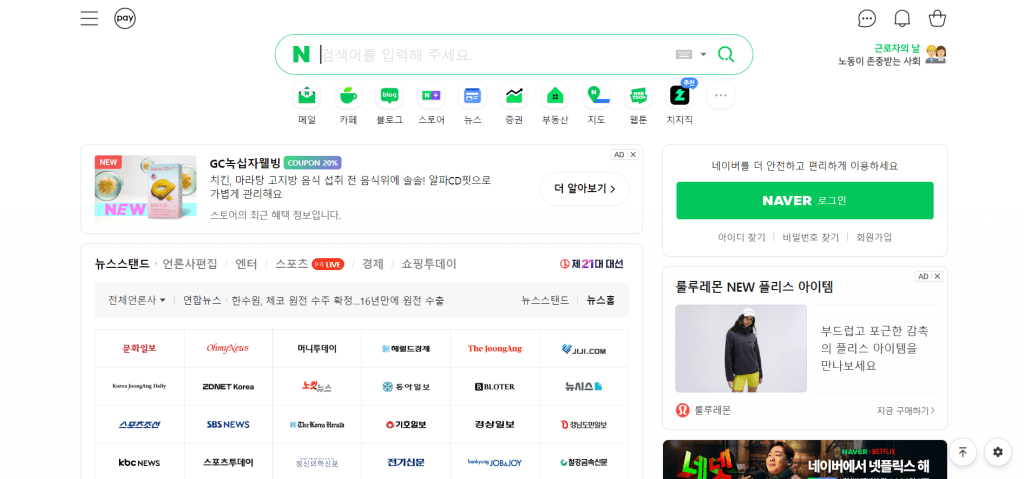This screenshot has width=1024, height=479.
Task: Open the 연합뉴스 한수원 headline
Action: pyautogui.click(x=313, y=300)
